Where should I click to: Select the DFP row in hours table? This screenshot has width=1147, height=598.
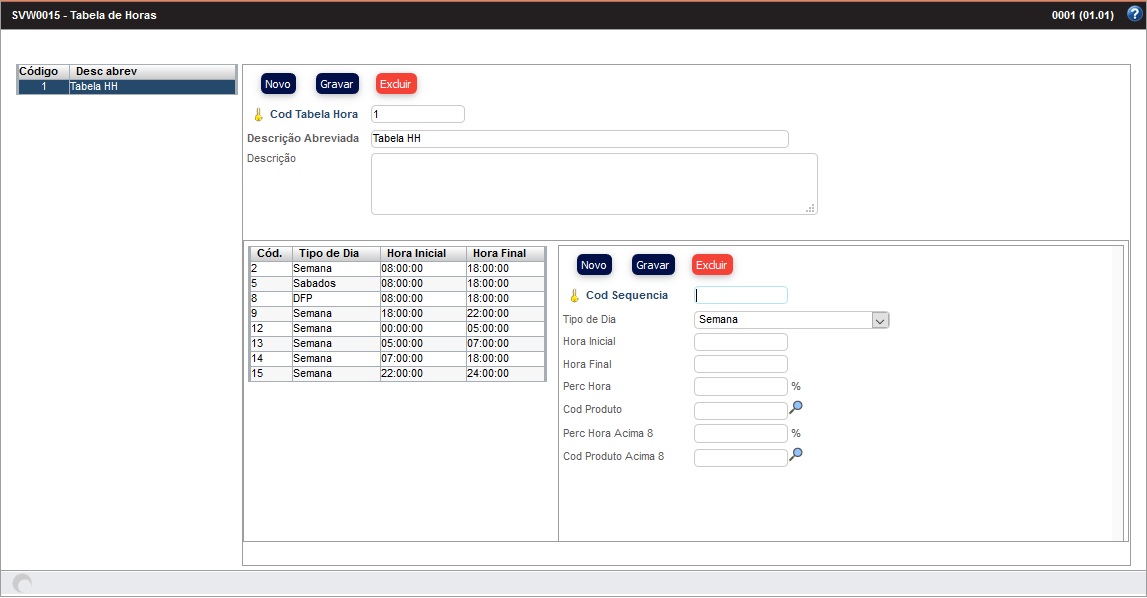(397, 298)
